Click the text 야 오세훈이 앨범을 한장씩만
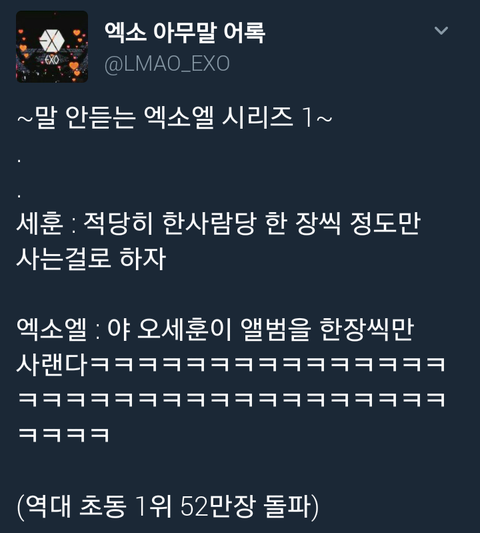Screen dimensions: 480x533 [x=260, y=329]
